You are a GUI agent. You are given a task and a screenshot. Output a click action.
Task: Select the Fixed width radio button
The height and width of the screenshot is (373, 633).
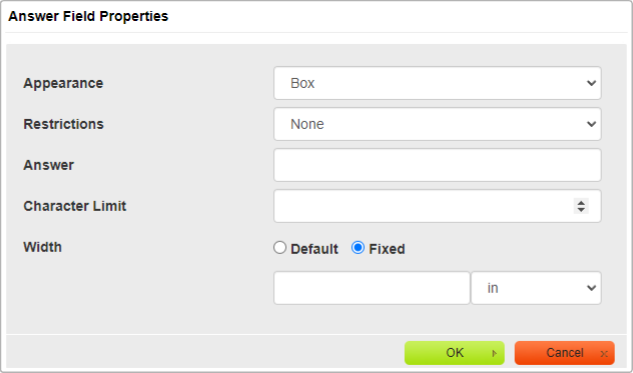[358, 247]
